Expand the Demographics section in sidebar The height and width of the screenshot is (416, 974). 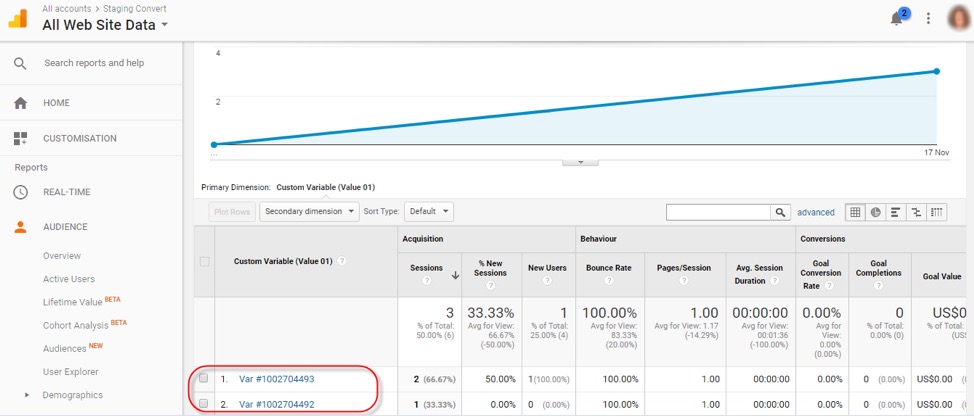[27, 395]
